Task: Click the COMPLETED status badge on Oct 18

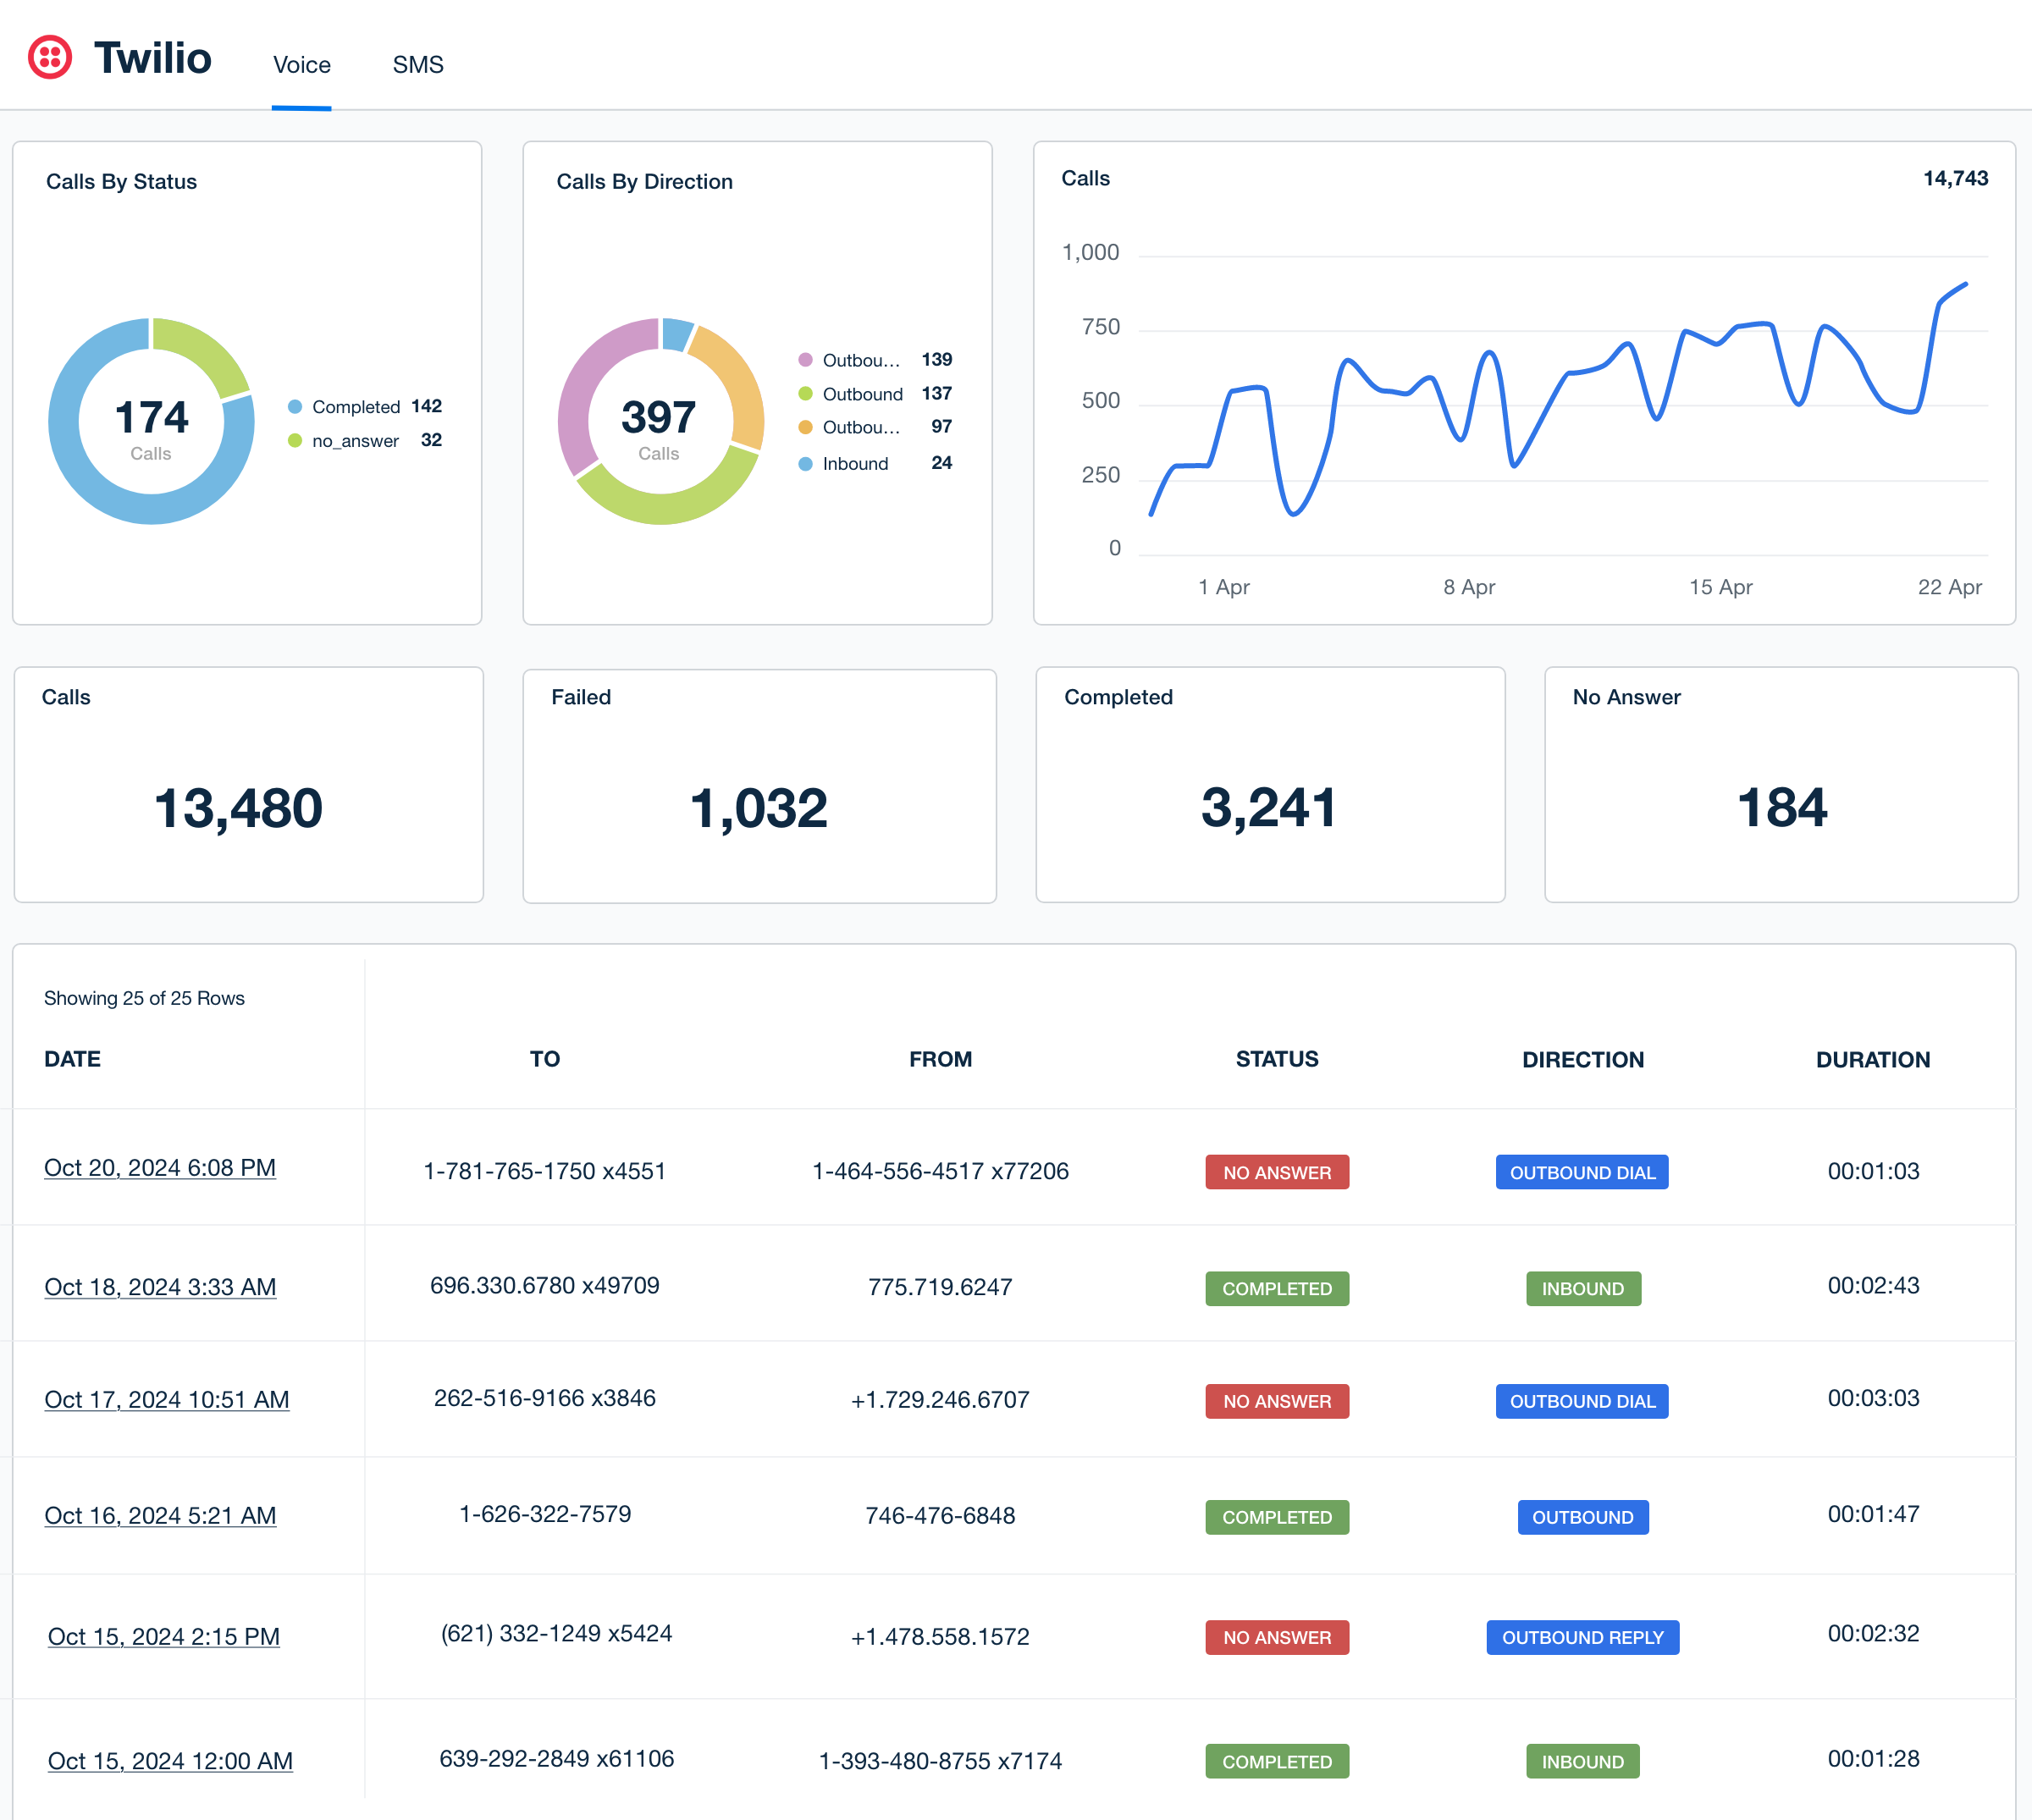Action: [1277, 1286]
